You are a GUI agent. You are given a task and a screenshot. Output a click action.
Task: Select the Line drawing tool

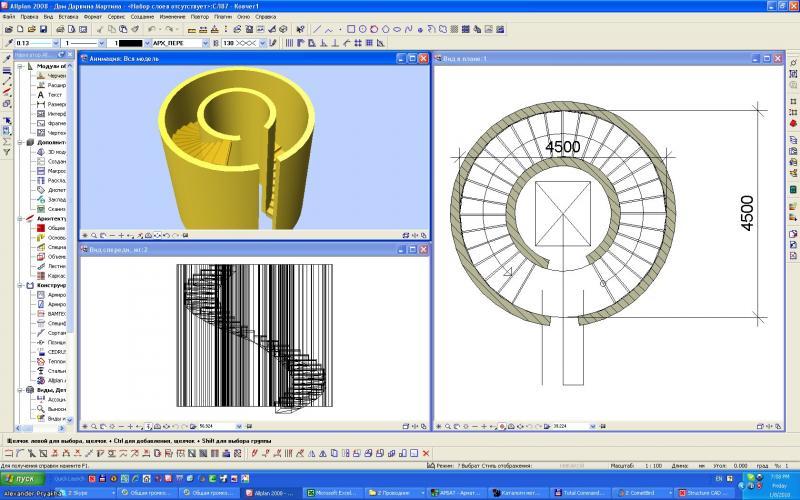pyautogui.click(x=317, y=30)
